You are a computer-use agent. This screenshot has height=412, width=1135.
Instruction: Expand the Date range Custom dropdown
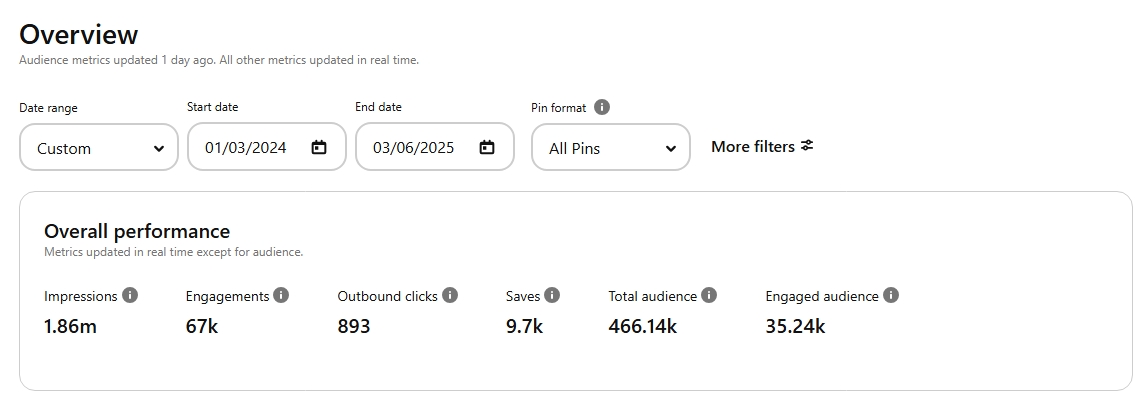(98, 147)
